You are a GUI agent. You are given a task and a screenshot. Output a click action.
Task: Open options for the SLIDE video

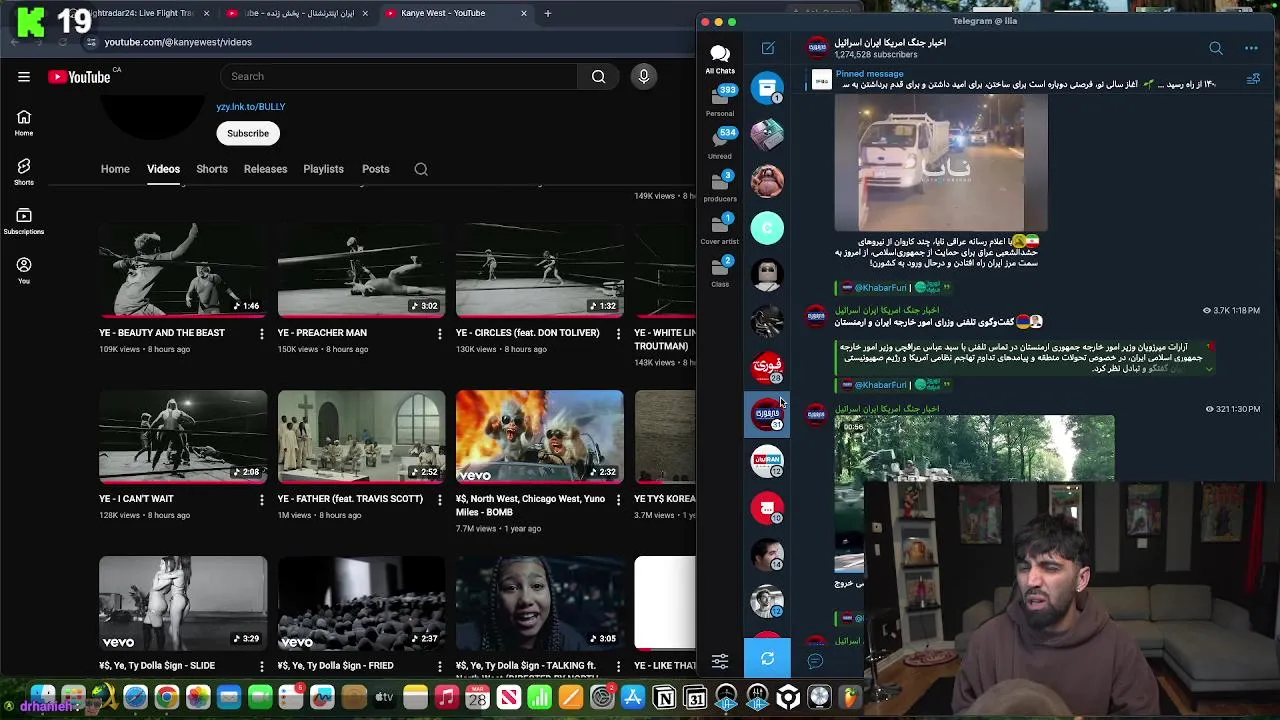pos(261,666)
